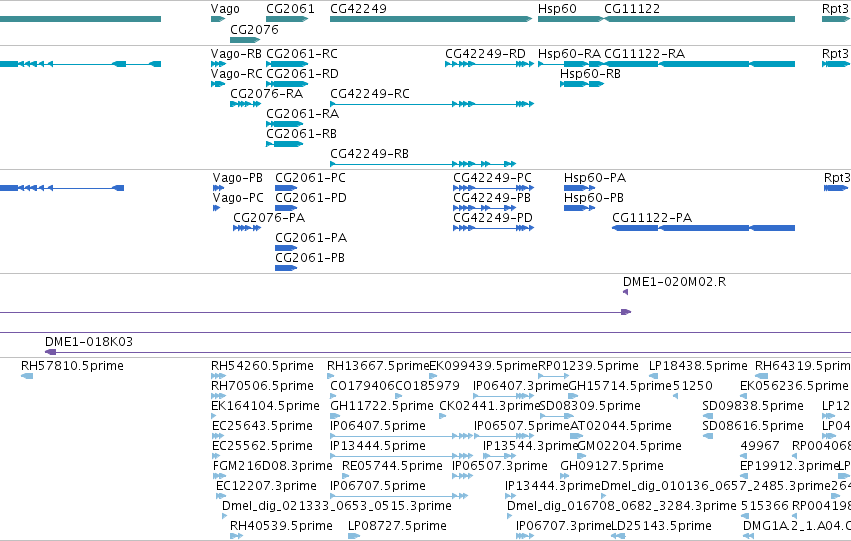Select the Vago-RC transcript
Screen dimensions: 851x541
point(218,84)
